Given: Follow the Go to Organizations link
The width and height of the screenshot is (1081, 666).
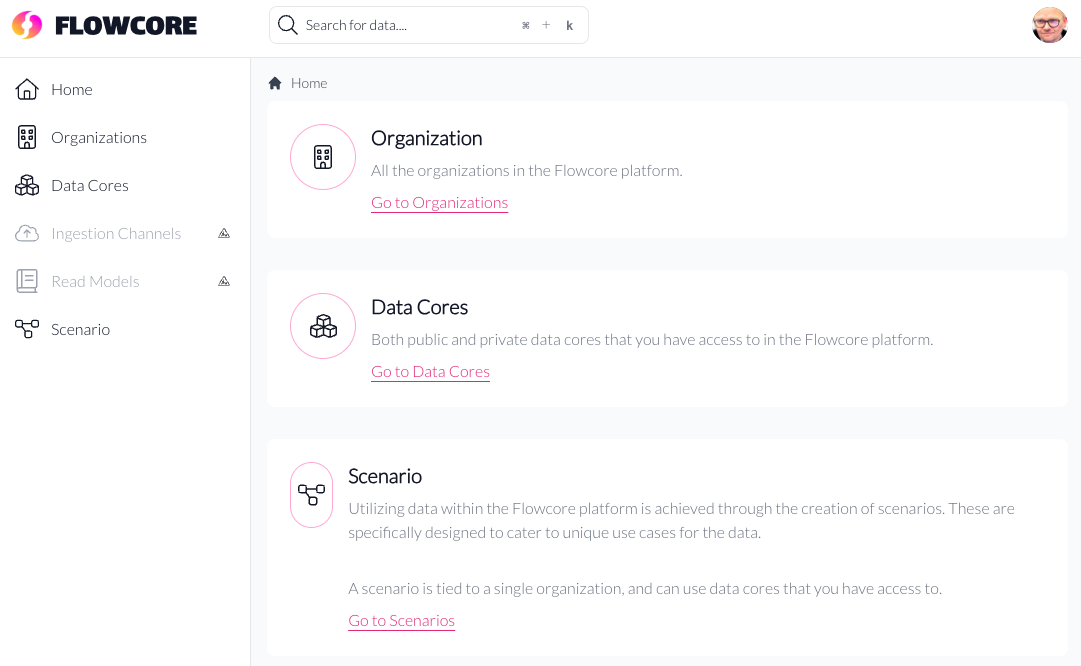Looking at the screenshot, I should tap(439, 202).
